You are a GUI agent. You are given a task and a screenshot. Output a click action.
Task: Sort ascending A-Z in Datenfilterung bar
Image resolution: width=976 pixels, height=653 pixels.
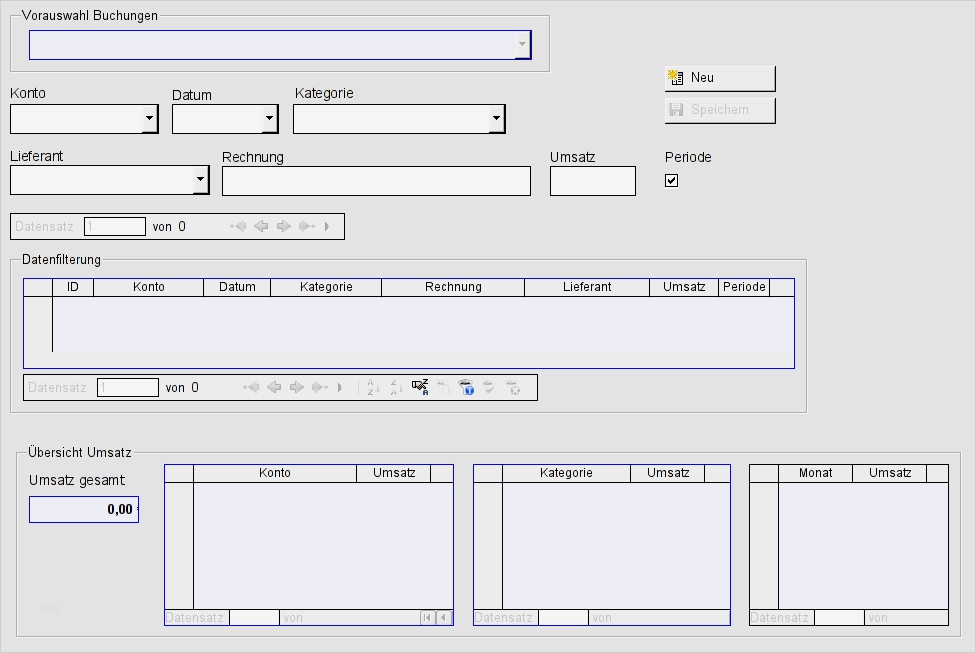tap(373, 388)
